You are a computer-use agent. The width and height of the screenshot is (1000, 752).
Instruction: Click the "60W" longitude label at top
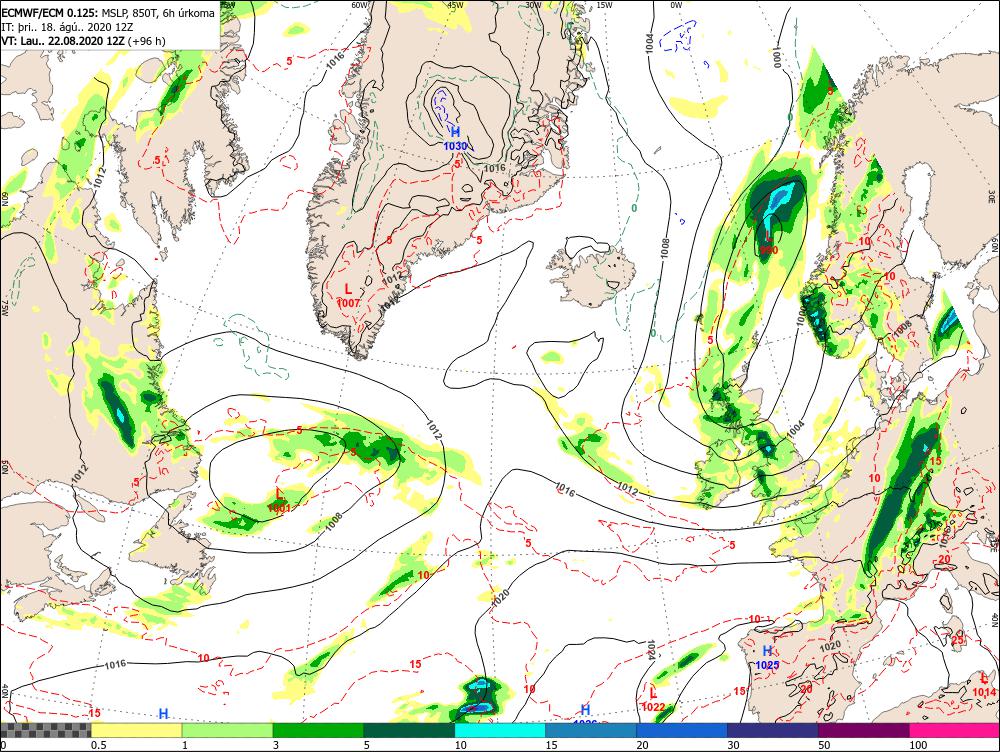pos(360,4)
